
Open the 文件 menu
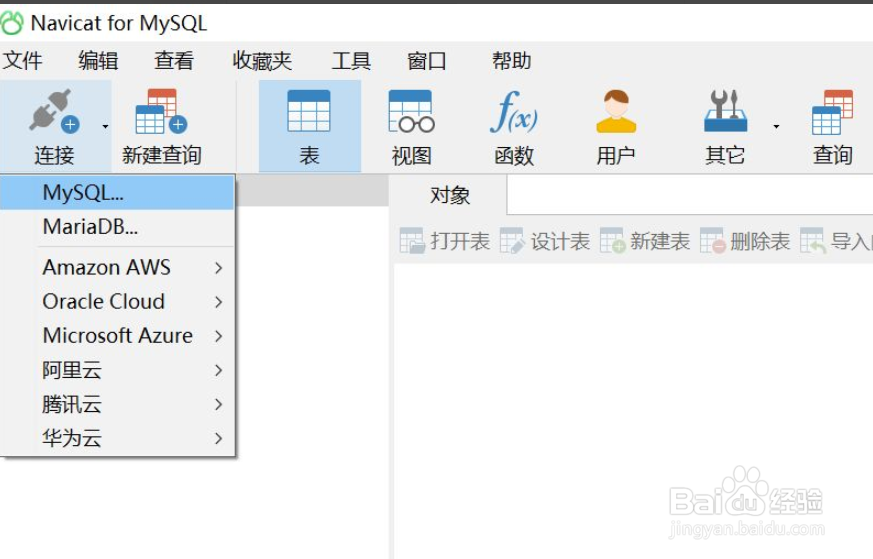[x=22, y=60]
